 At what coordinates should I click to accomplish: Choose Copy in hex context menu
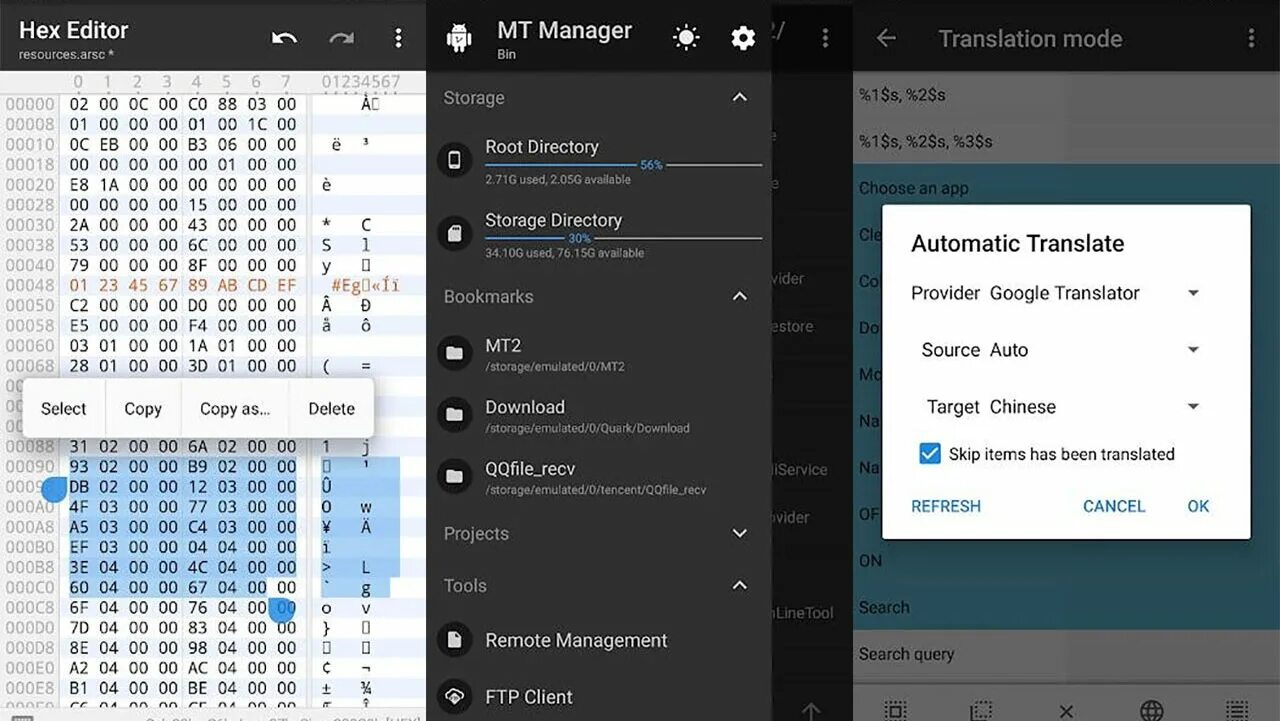[143, 408]
